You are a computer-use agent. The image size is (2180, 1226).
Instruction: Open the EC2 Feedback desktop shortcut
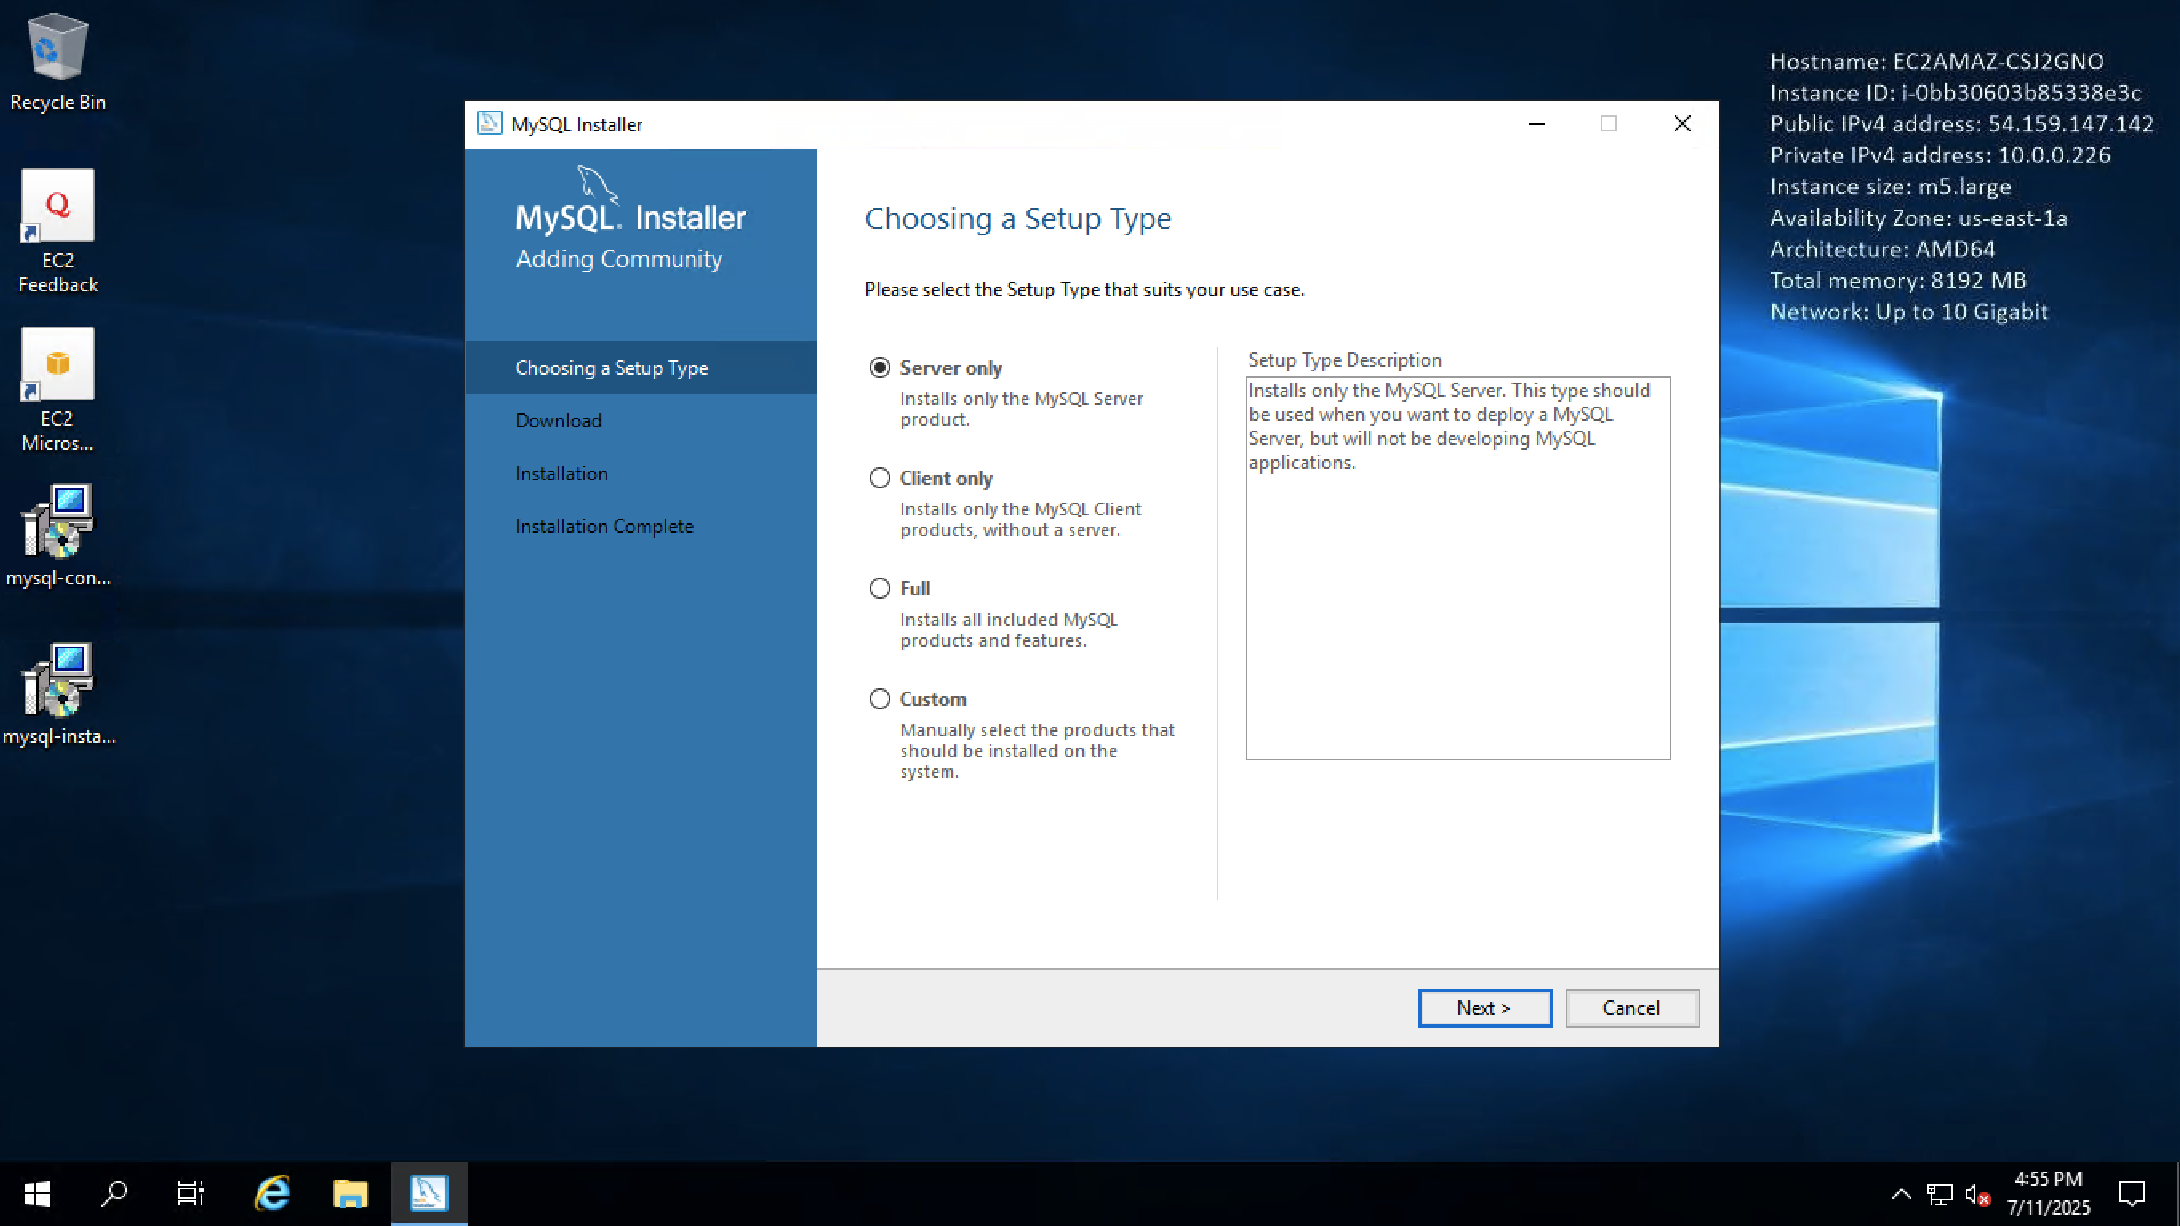pos(58,231)
